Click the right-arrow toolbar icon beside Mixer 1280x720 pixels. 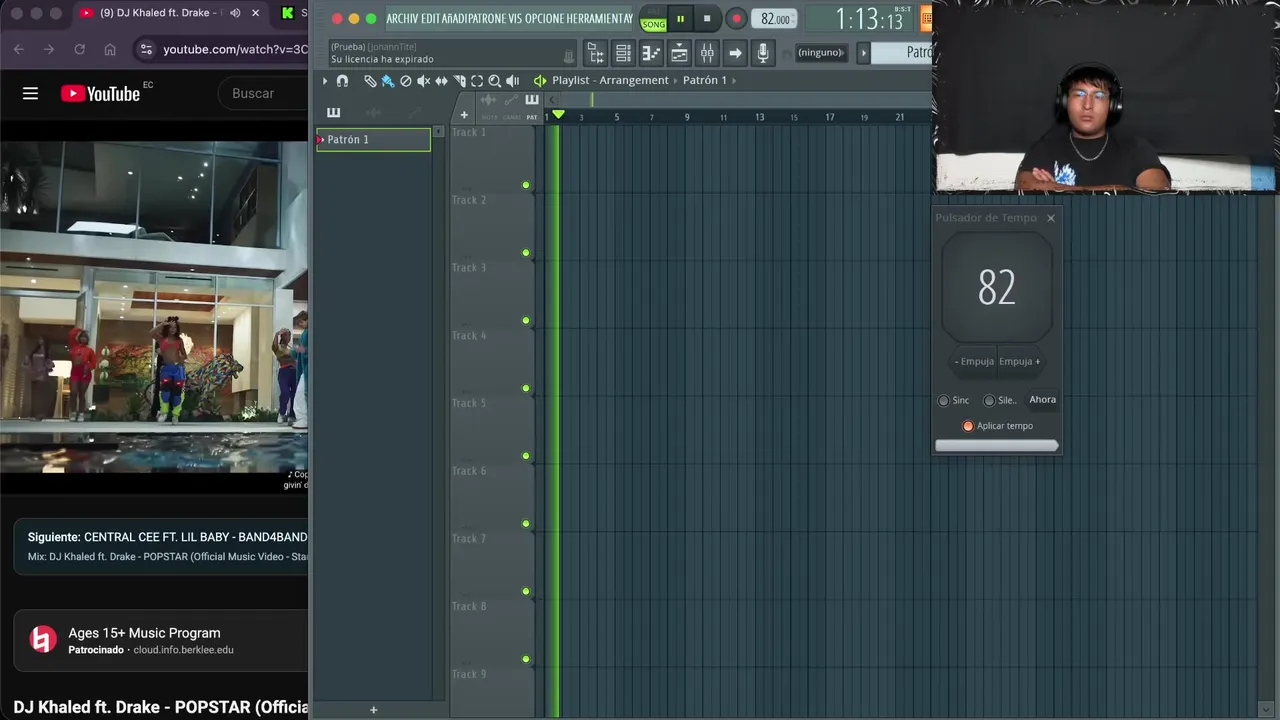click(x=735, y=53)
